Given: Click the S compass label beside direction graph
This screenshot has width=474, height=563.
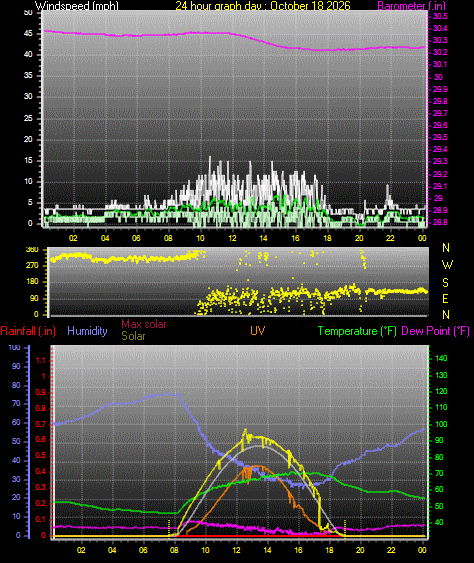Looking at the screenshot, I should (x=445, y=283).
